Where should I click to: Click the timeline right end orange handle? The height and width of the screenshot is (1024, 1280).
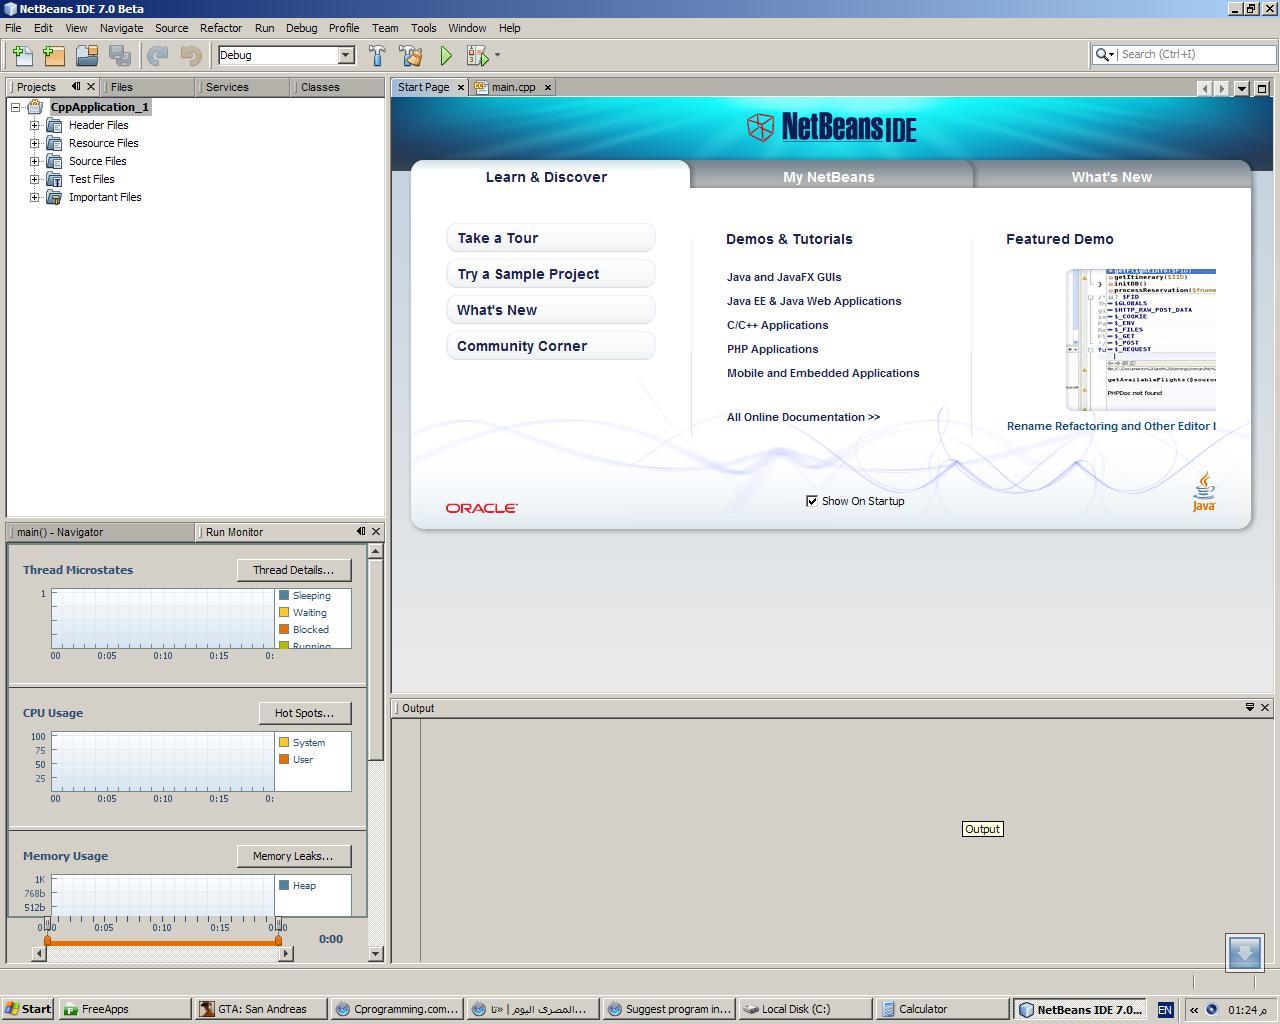coord(278,941)
